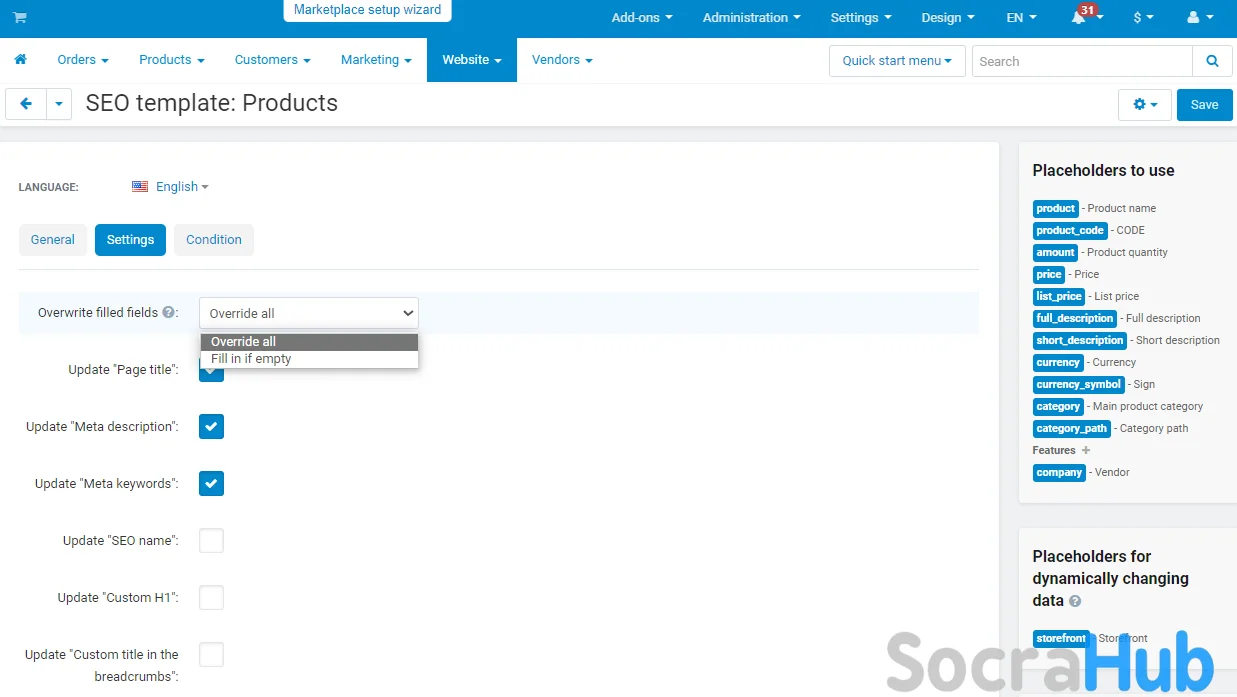The height and width of the screenshot is (697, 1237).
Task: Click into the Search input field
Action: point(1081,61)
